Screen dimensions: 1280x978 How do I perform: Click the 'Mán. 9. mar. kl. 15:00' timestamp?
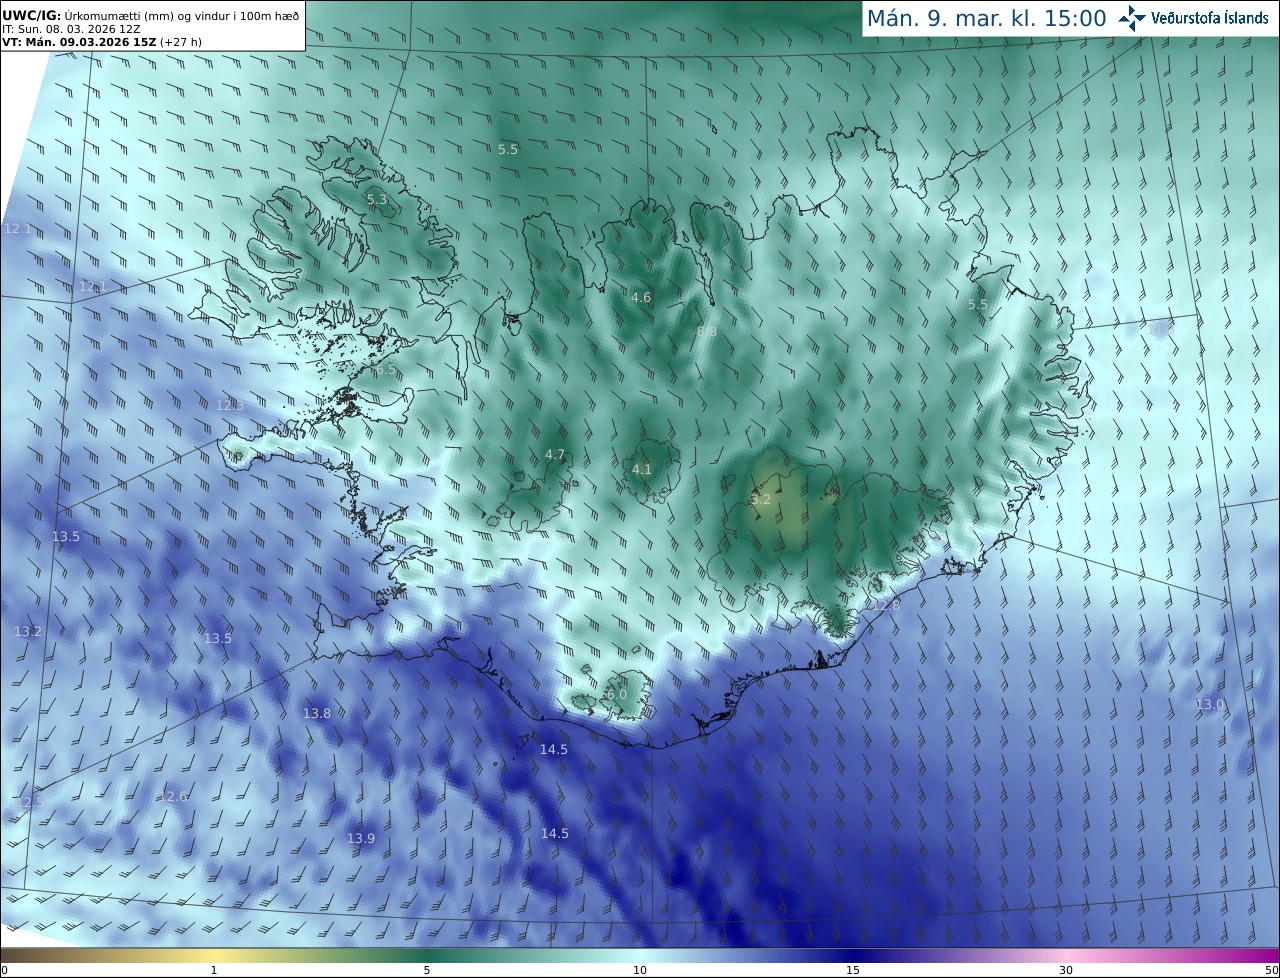point(986,18)
